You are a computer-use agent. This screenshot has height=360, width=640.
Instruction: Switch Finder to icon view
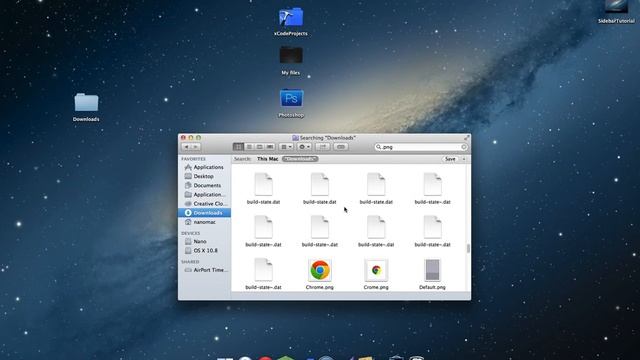point(238,147)
